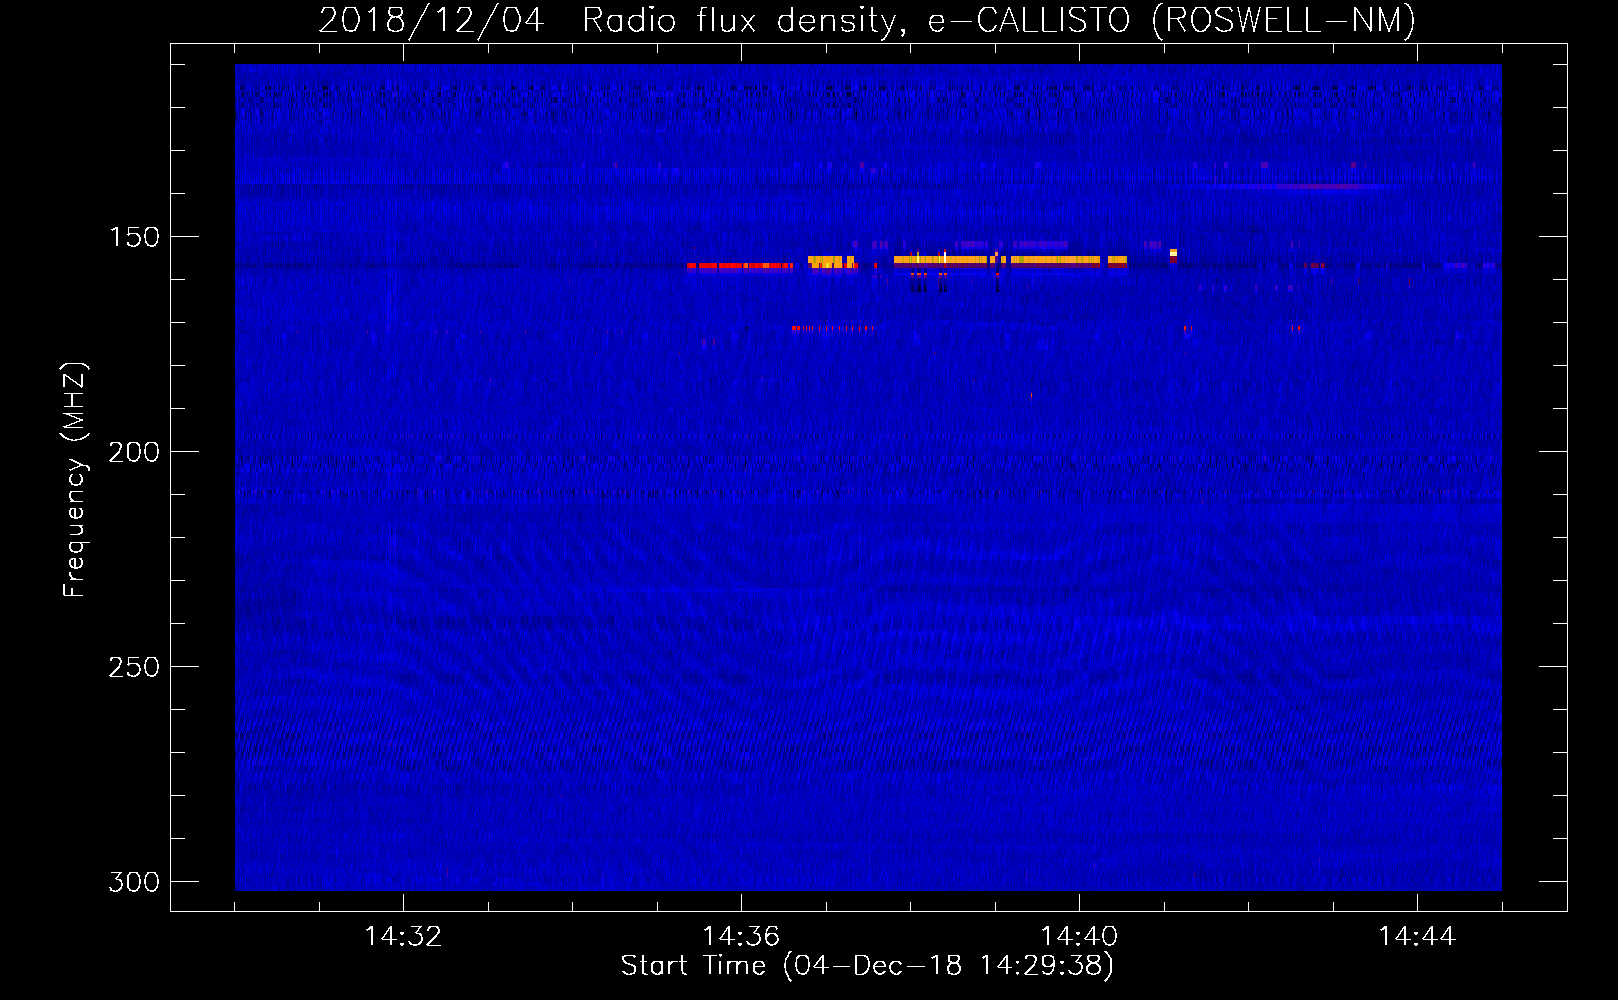Click the 300 frequency tick label
Screen dimensions: 1618x1000
[x=134, y=882]
